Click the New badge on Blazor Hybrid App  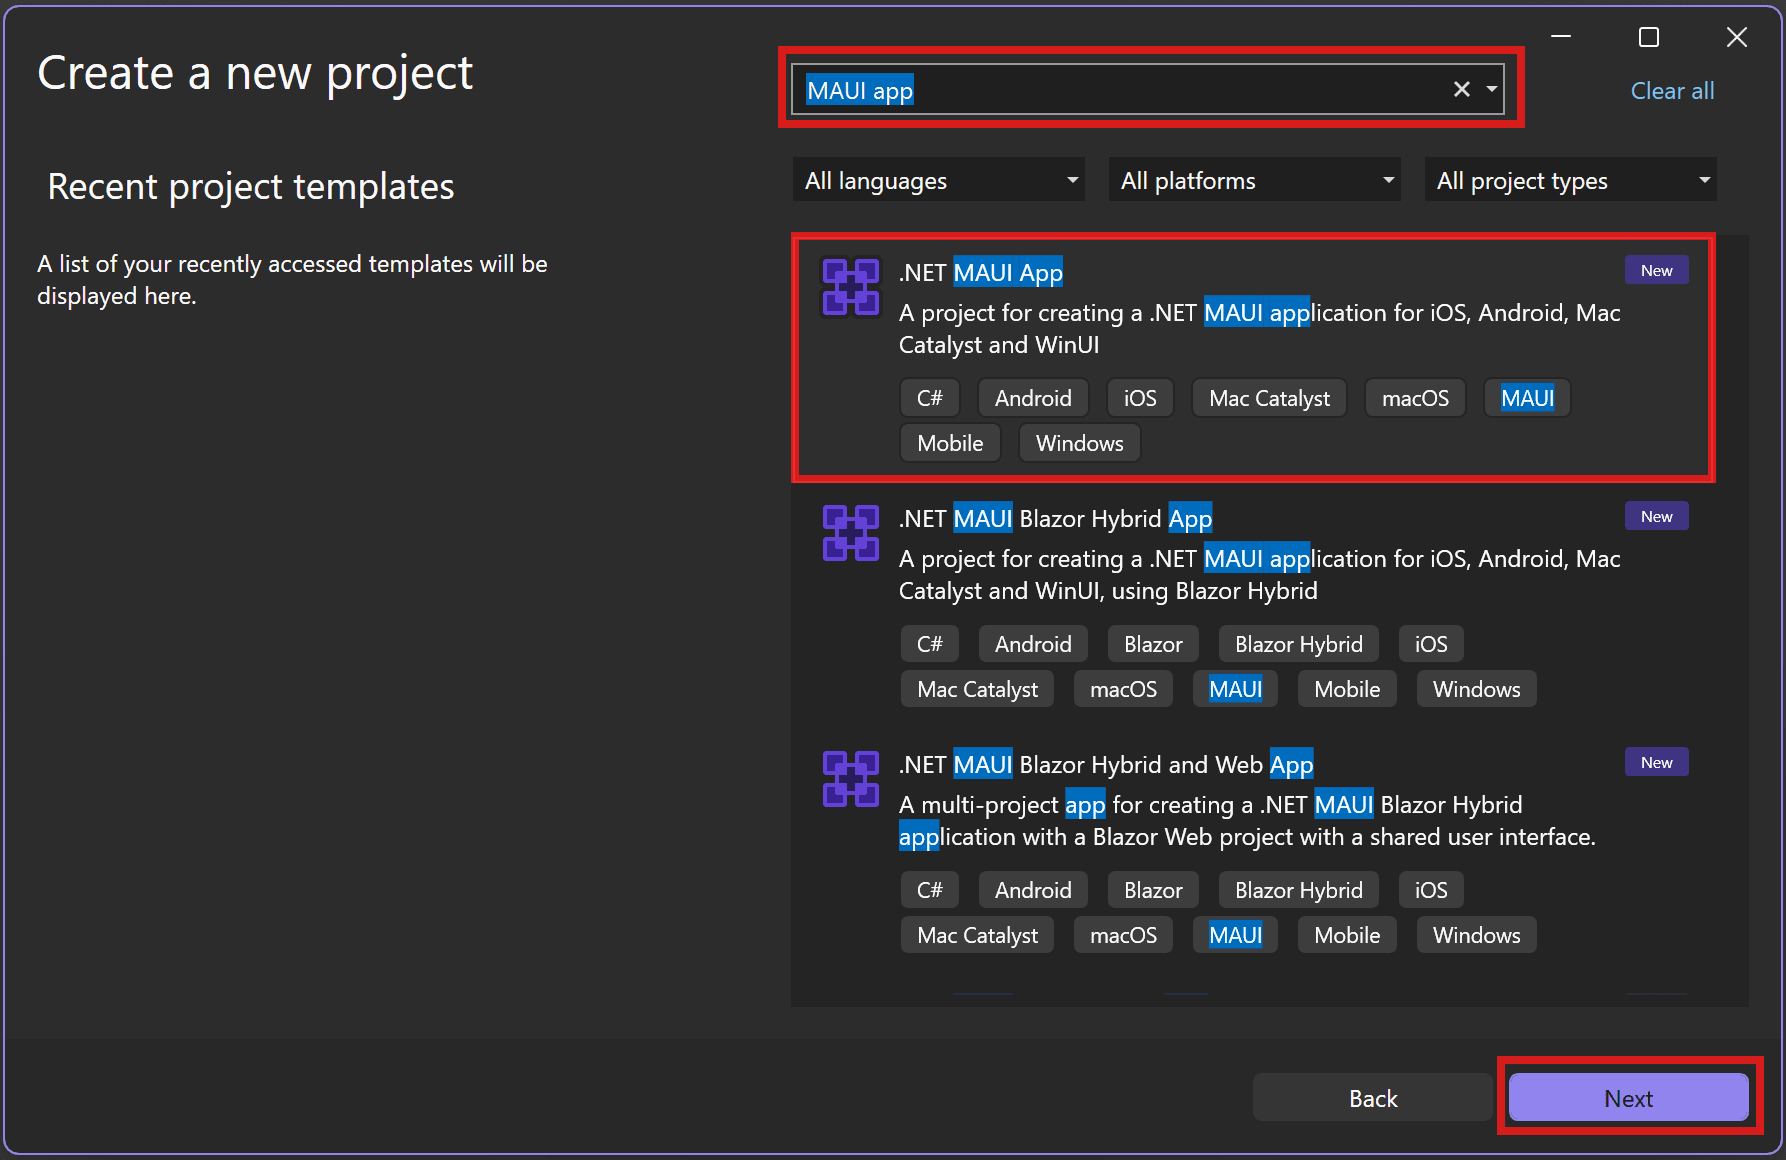[x=1656, y=516]
